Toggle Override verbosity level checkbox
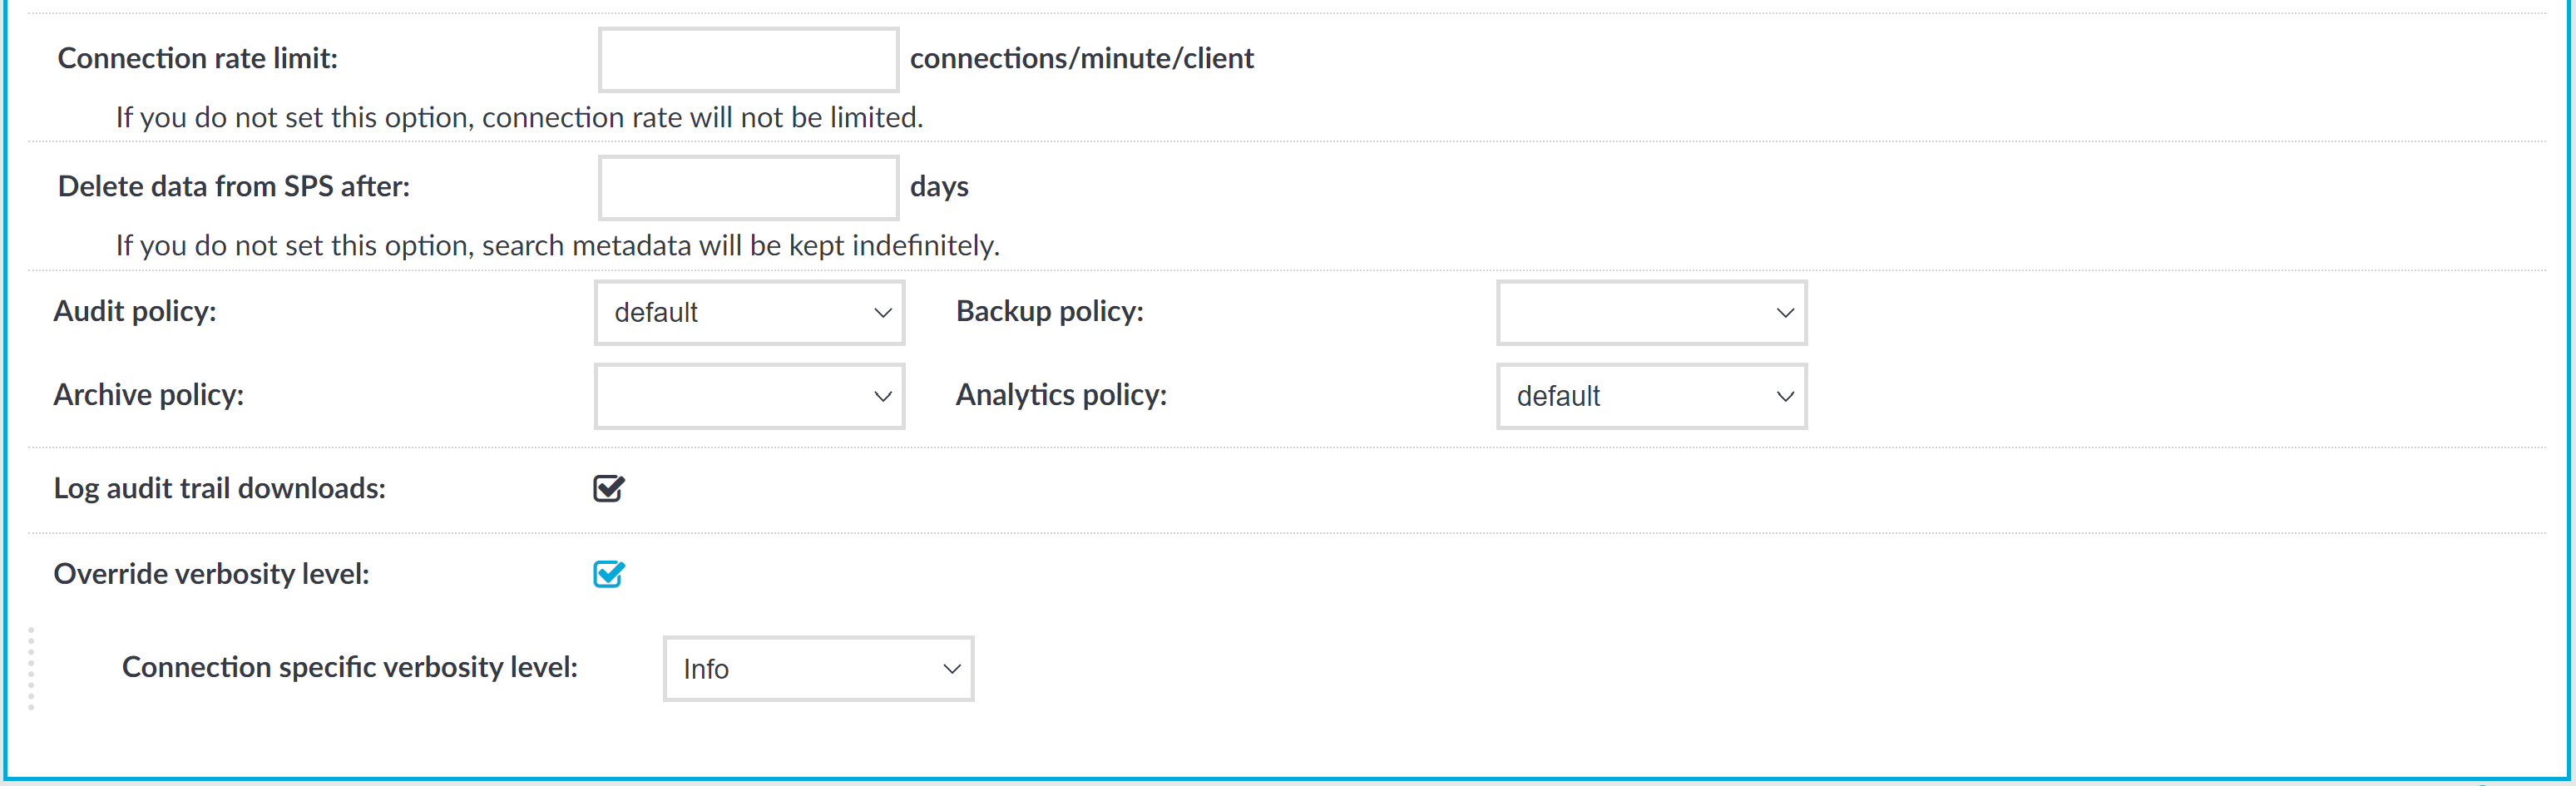The height and width of the screenshot is (786, 2576). pos(609,574)
